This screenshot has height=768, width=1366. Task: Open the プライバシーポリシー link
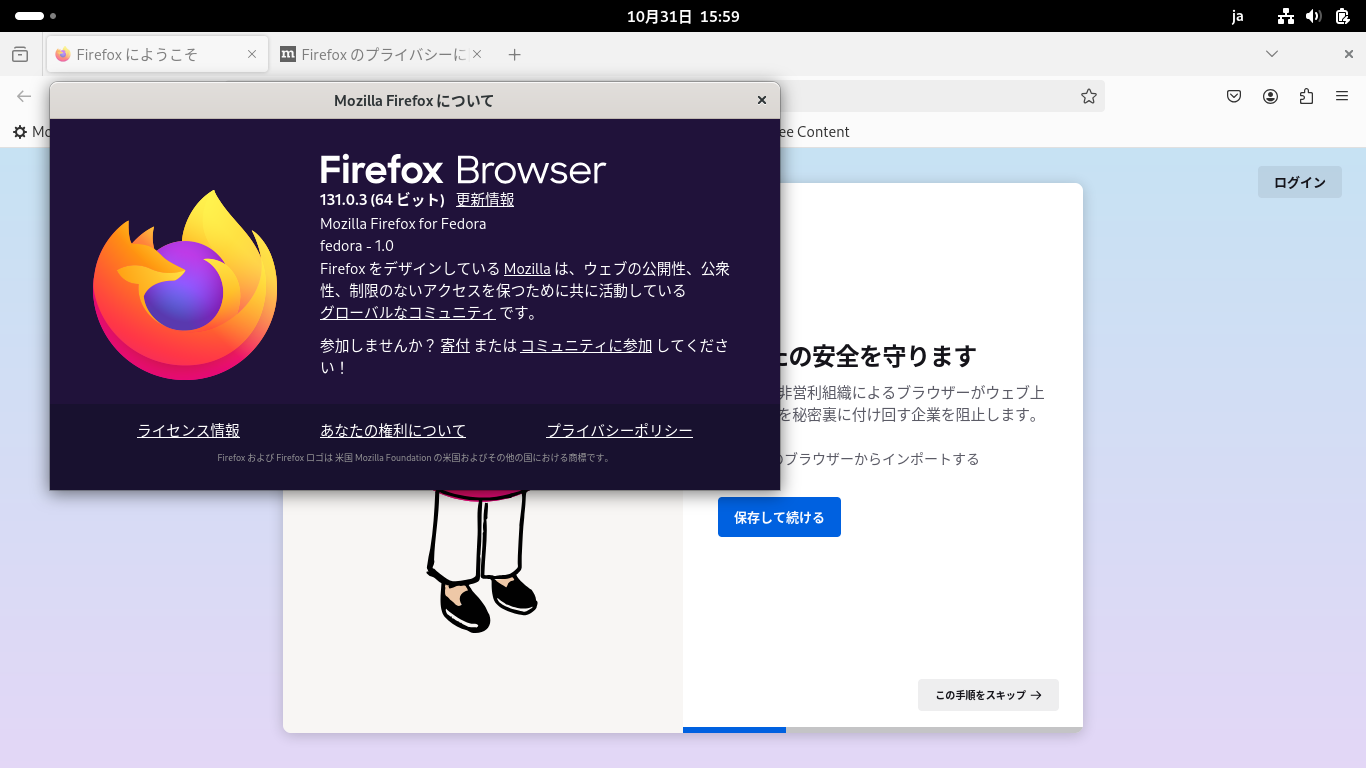point(620,431)
